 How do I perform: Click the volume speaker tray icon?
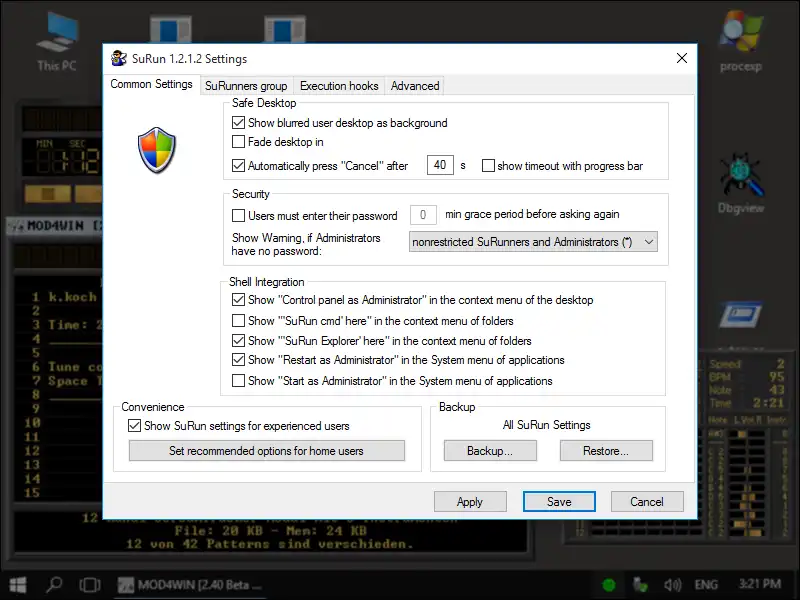coord(673,585)
